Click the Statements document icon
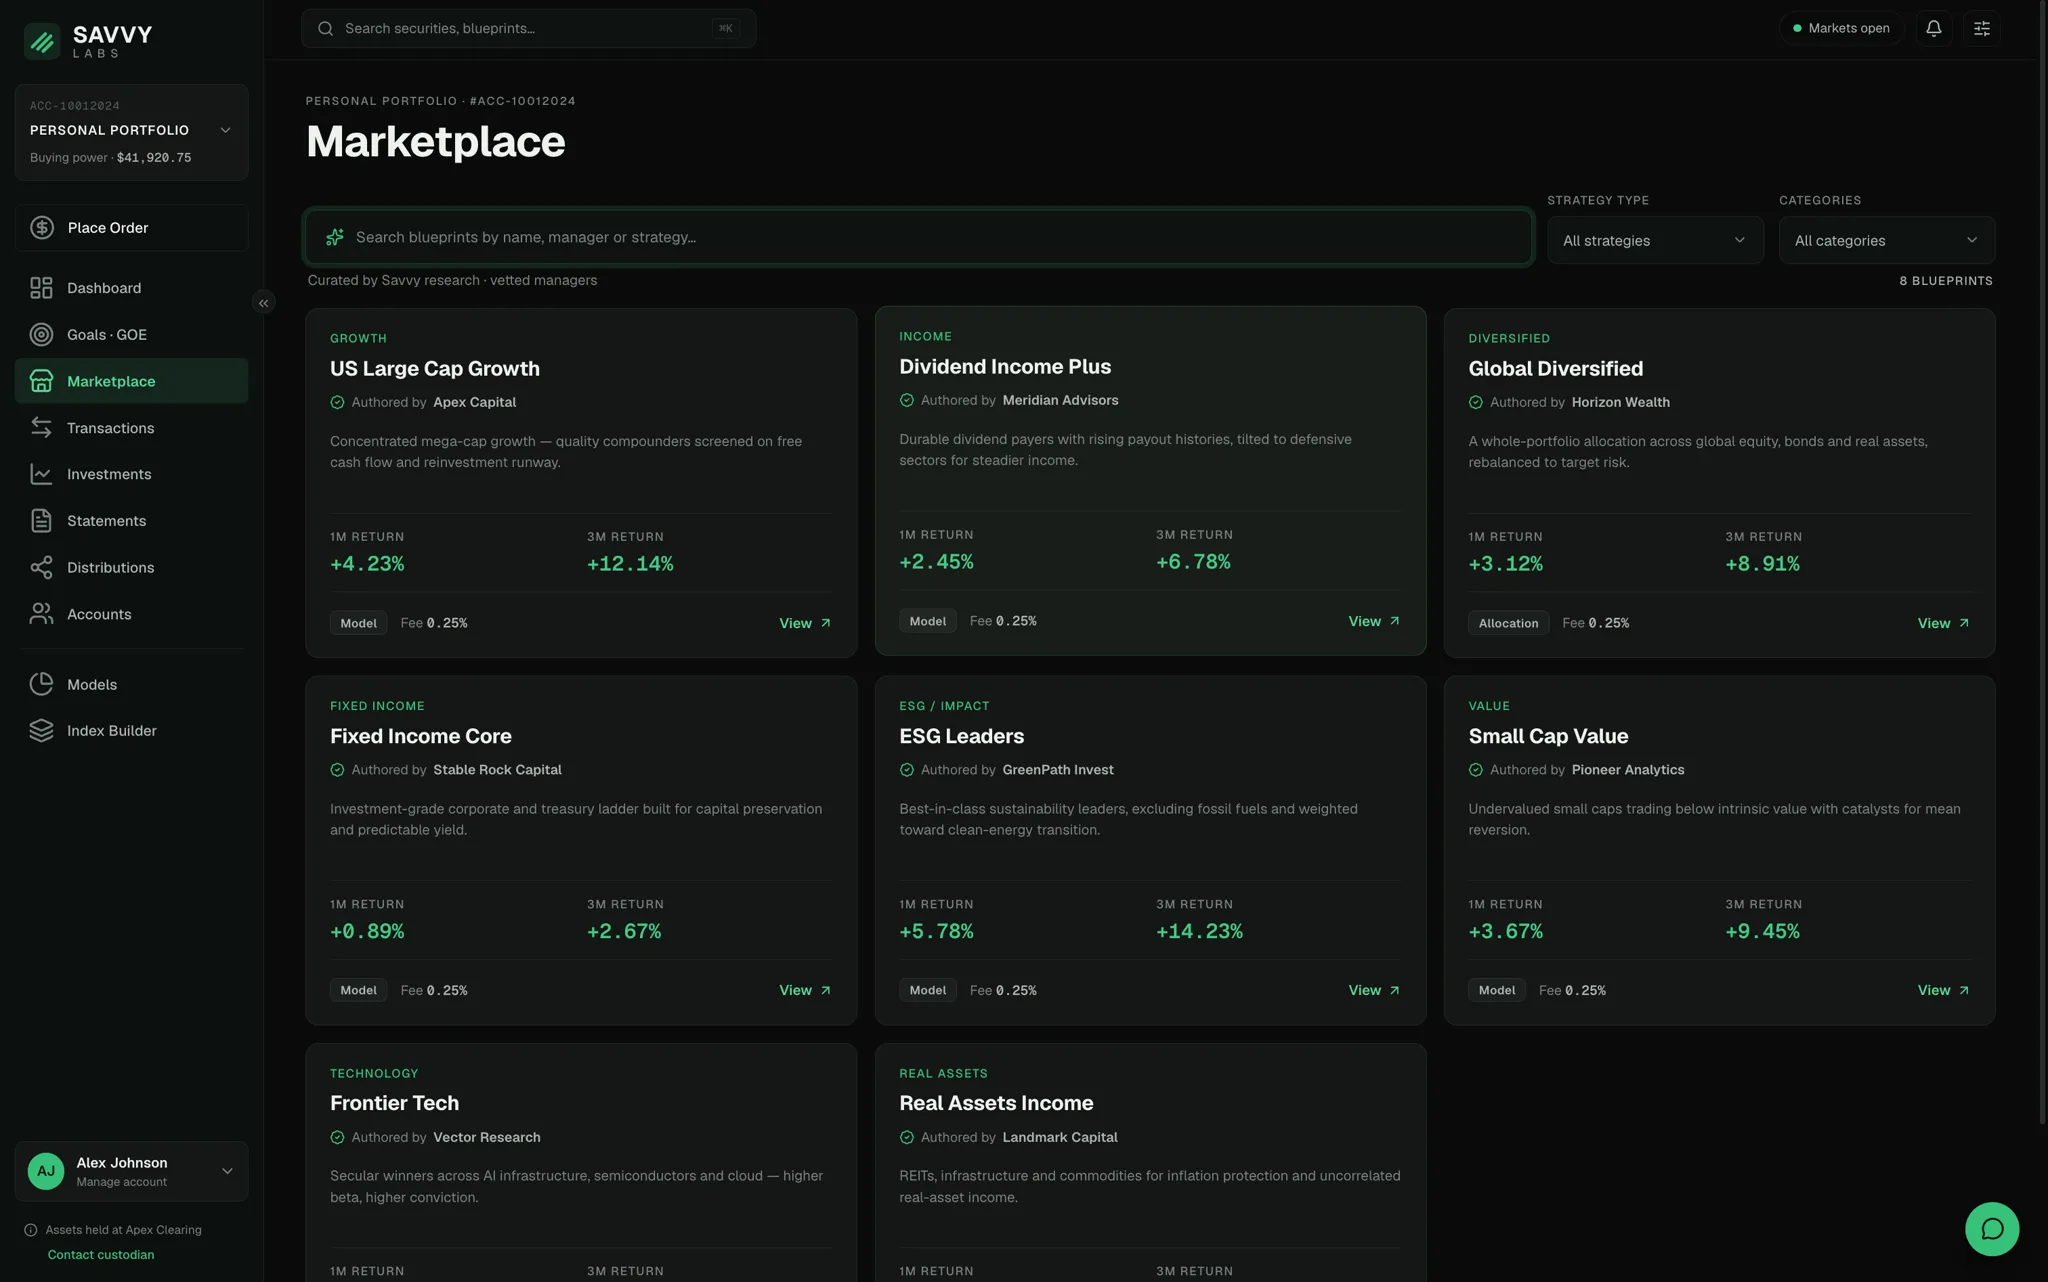 coord(41,521)
